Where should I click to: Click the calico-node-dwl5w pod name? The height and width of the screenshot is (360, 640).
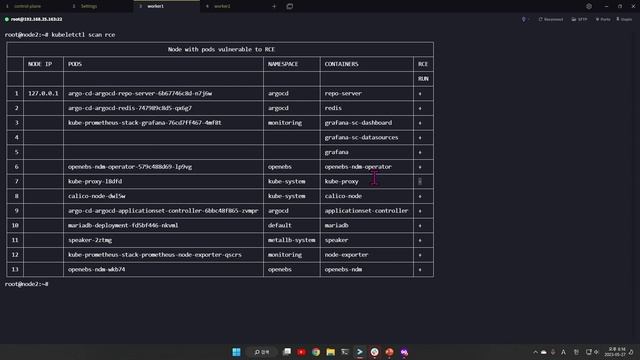point(97,196)
